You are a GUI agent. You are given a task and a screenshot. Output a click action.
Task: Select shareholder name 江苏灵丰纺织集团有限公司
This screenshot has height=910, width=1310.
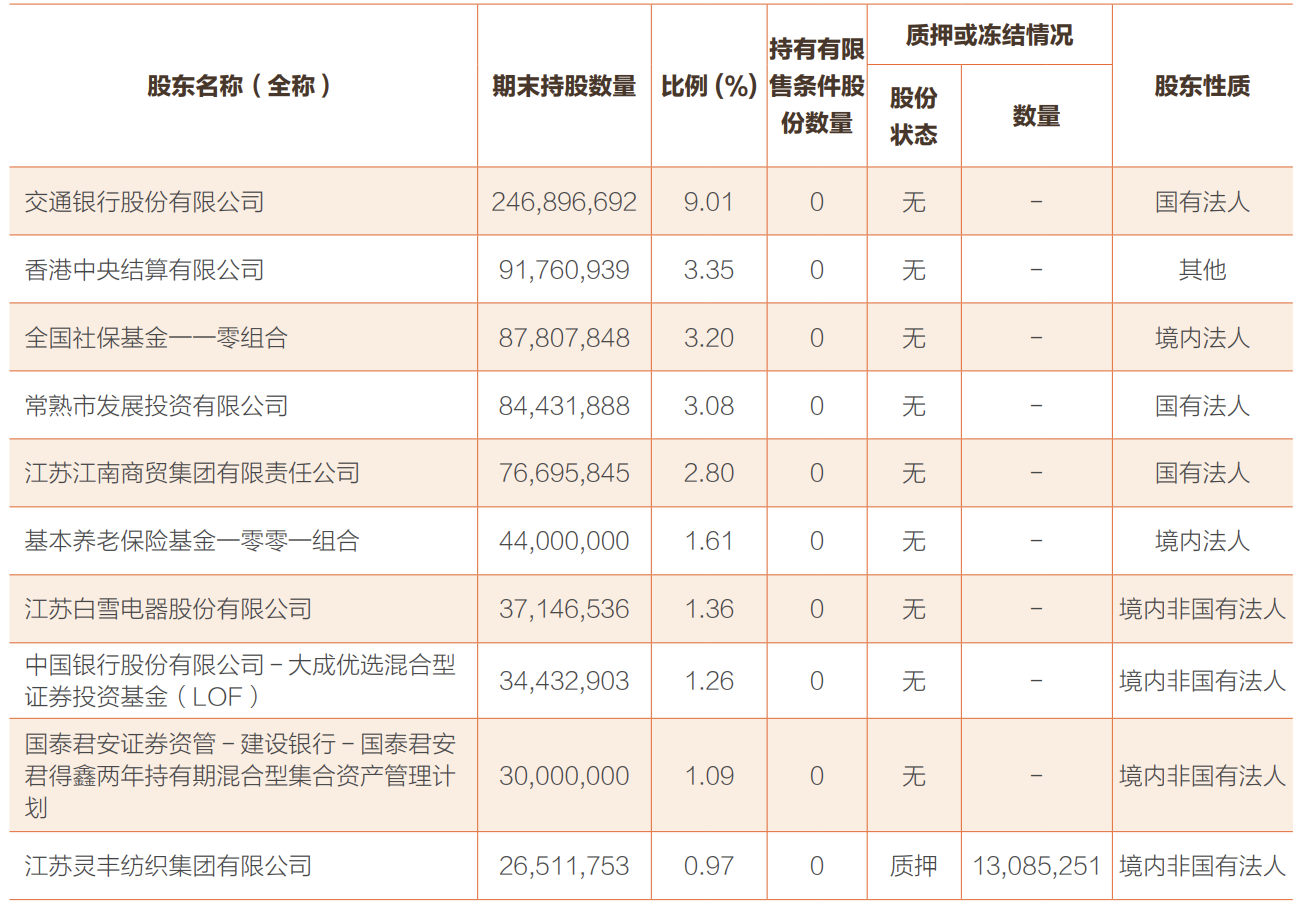[168, 865]
